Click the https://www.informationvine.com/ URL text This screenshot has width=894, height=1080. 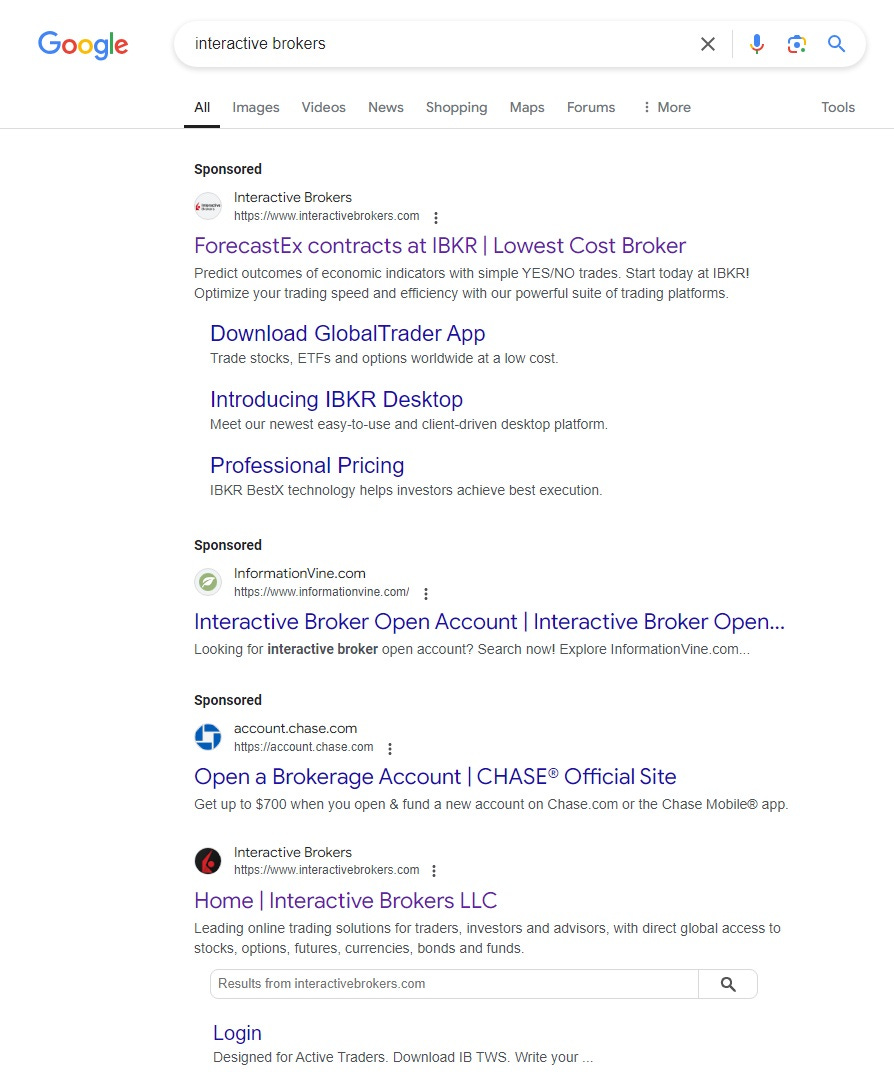pos(322,592)
